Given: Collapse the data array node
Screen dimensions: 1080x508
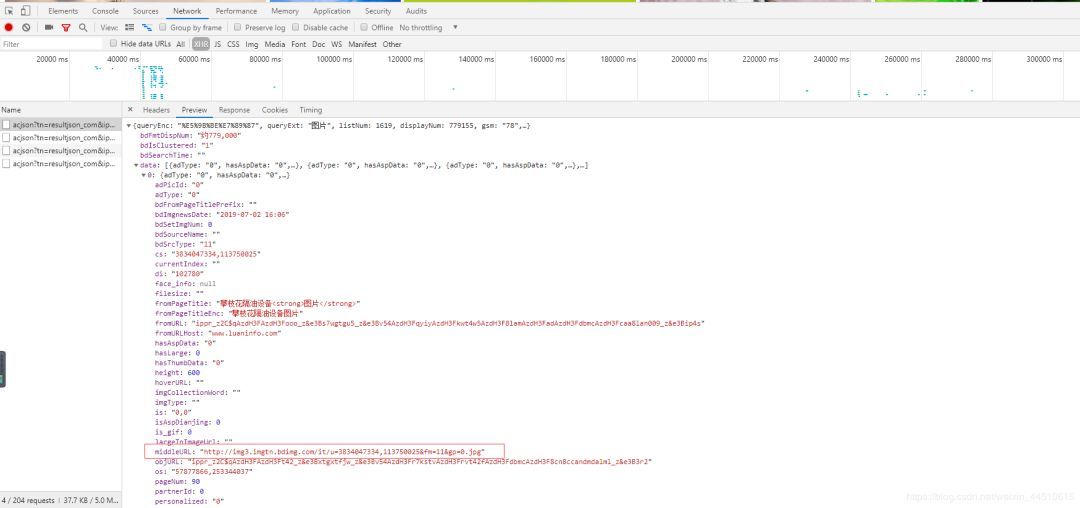Looking at the screenshot, I should tap(136, 165).
